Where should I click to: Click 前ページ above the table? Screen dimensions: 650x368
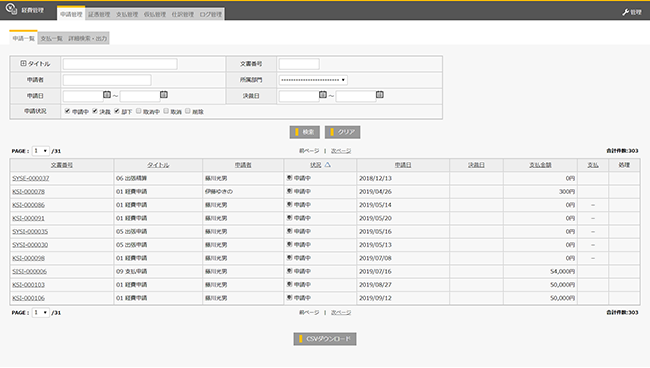[309, 151]
